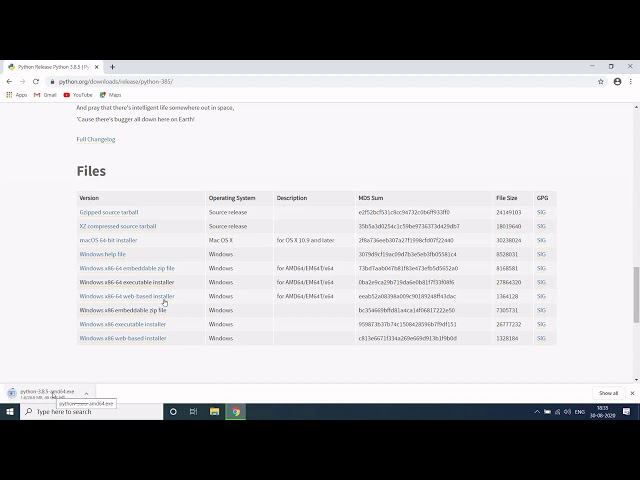Screen dimensions: 640x480
Task: Open the Windows Start menu
Action: pyautogui.click(x=10, y=411)
